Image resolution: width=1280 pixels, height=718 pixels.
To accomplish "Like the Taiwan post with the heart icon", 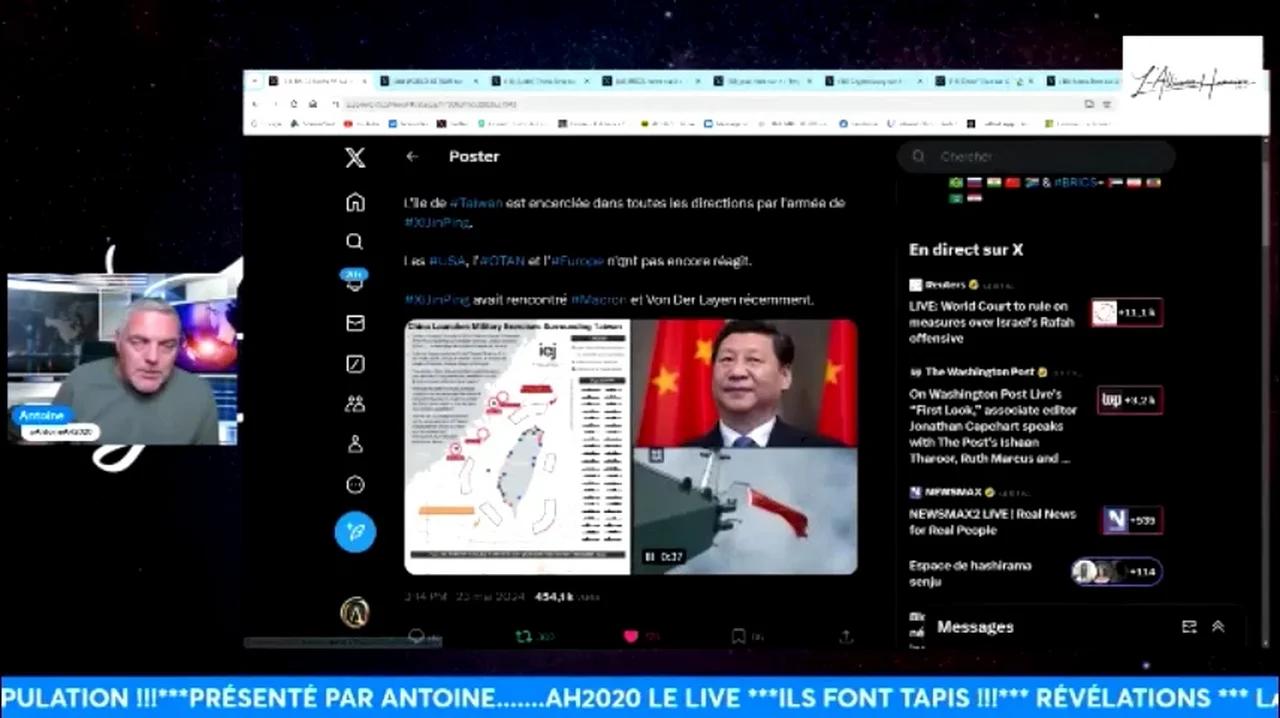I will point(630,636).
